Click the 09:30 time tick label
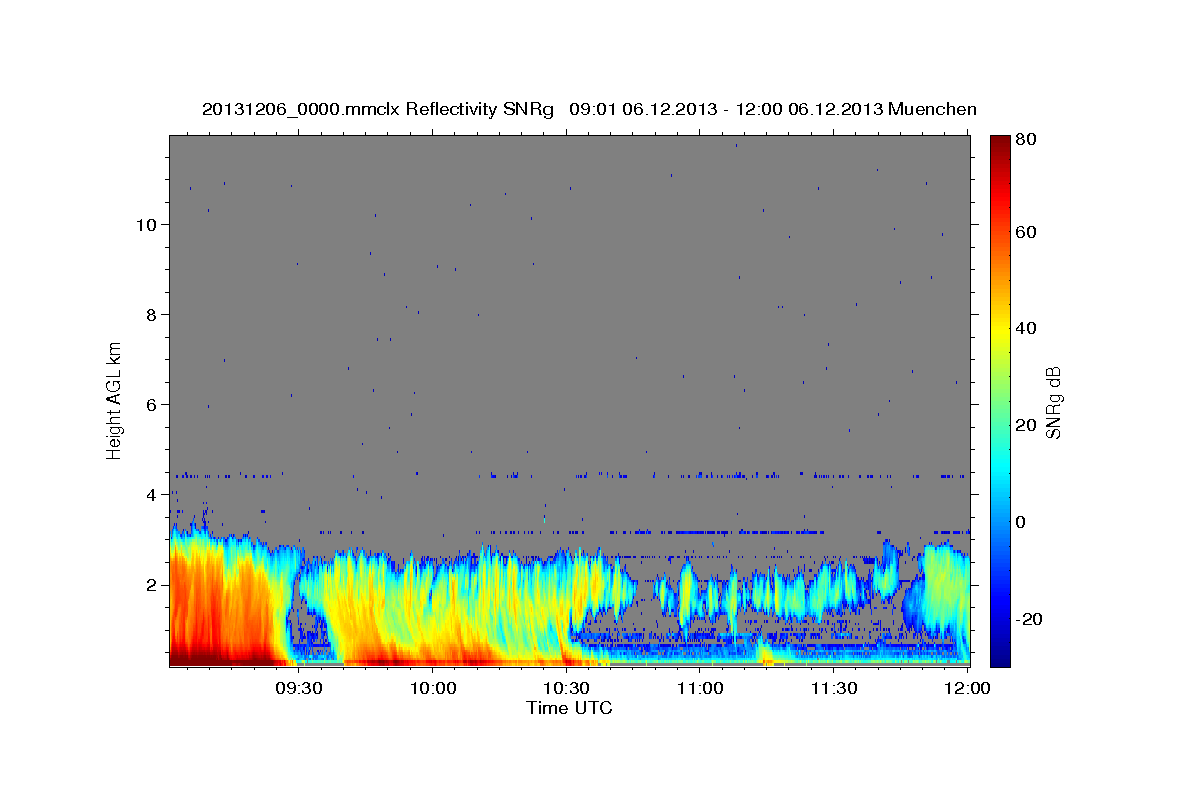This screenshot has height=800, width=1200. (x=299, y=688)
